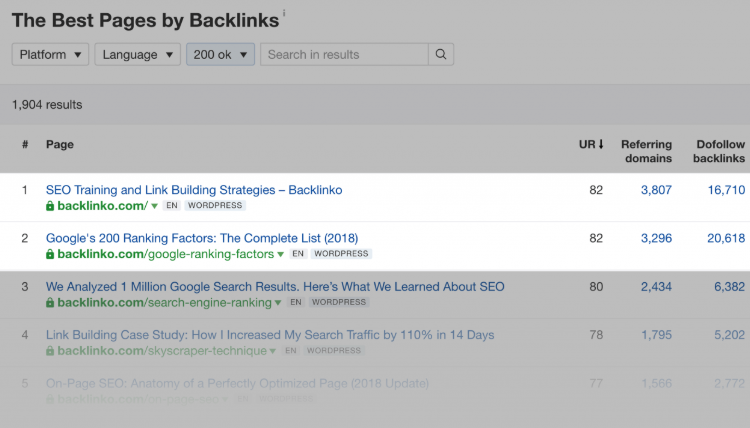The image size is (750, 428).
Task: Click dofollow backlinks value 6,382
Action: [729, 287]
